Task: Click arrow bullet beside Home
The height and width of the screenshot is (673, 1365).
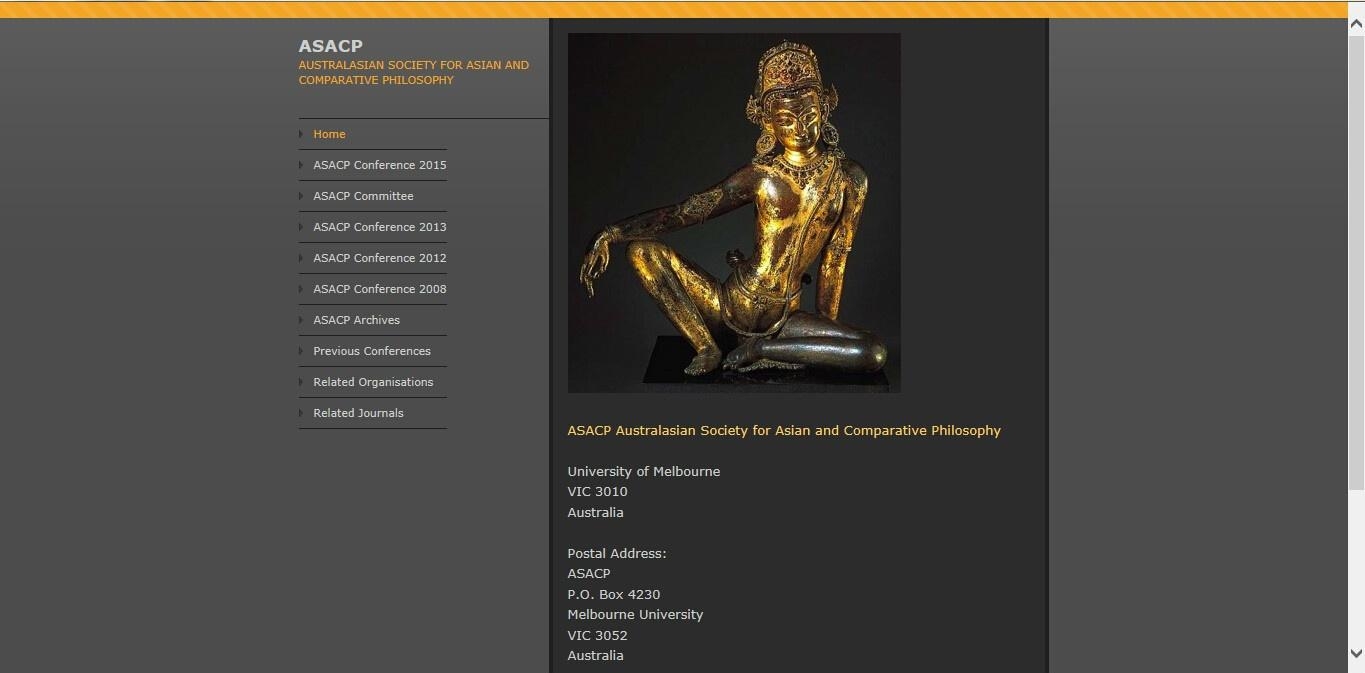Action: pyautogui.click(x=301, y=134)
